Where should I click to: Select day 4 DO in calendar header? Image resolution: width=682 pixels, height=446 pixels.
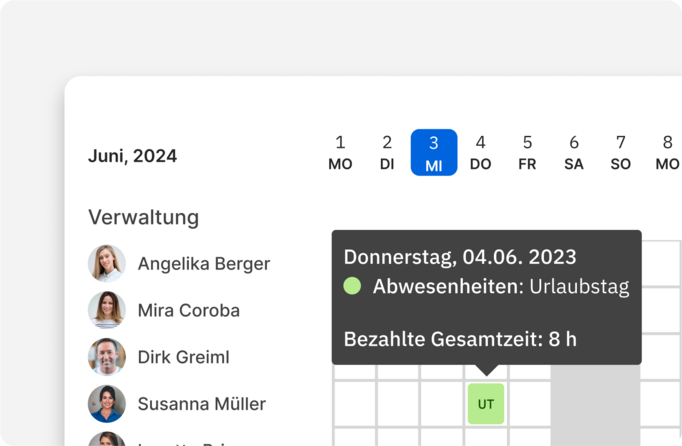[x=481, y=152]
